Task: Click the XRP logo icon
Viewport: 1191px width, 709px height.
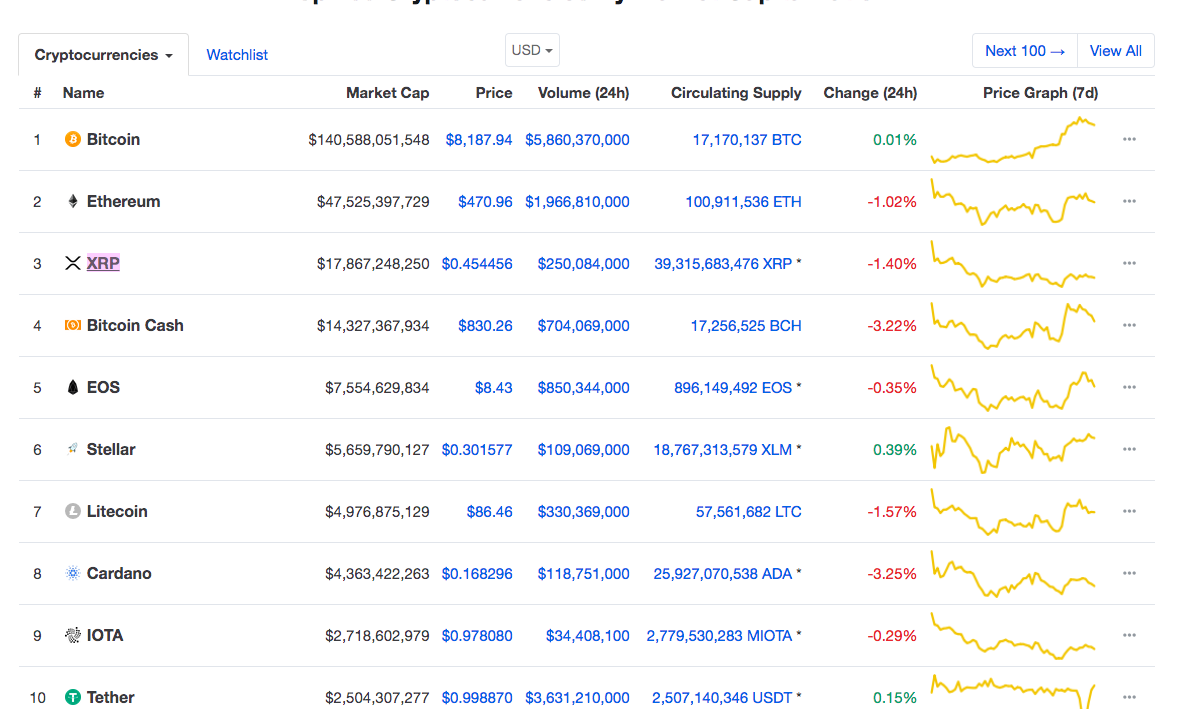Action: [x=73, y=263]
